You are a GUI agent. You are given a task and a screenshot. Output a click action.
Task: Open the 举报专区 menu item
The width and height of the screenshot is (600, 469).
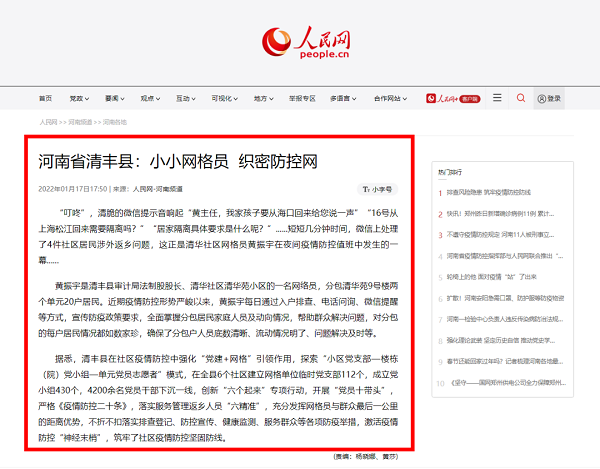click(x=301, y=98)
